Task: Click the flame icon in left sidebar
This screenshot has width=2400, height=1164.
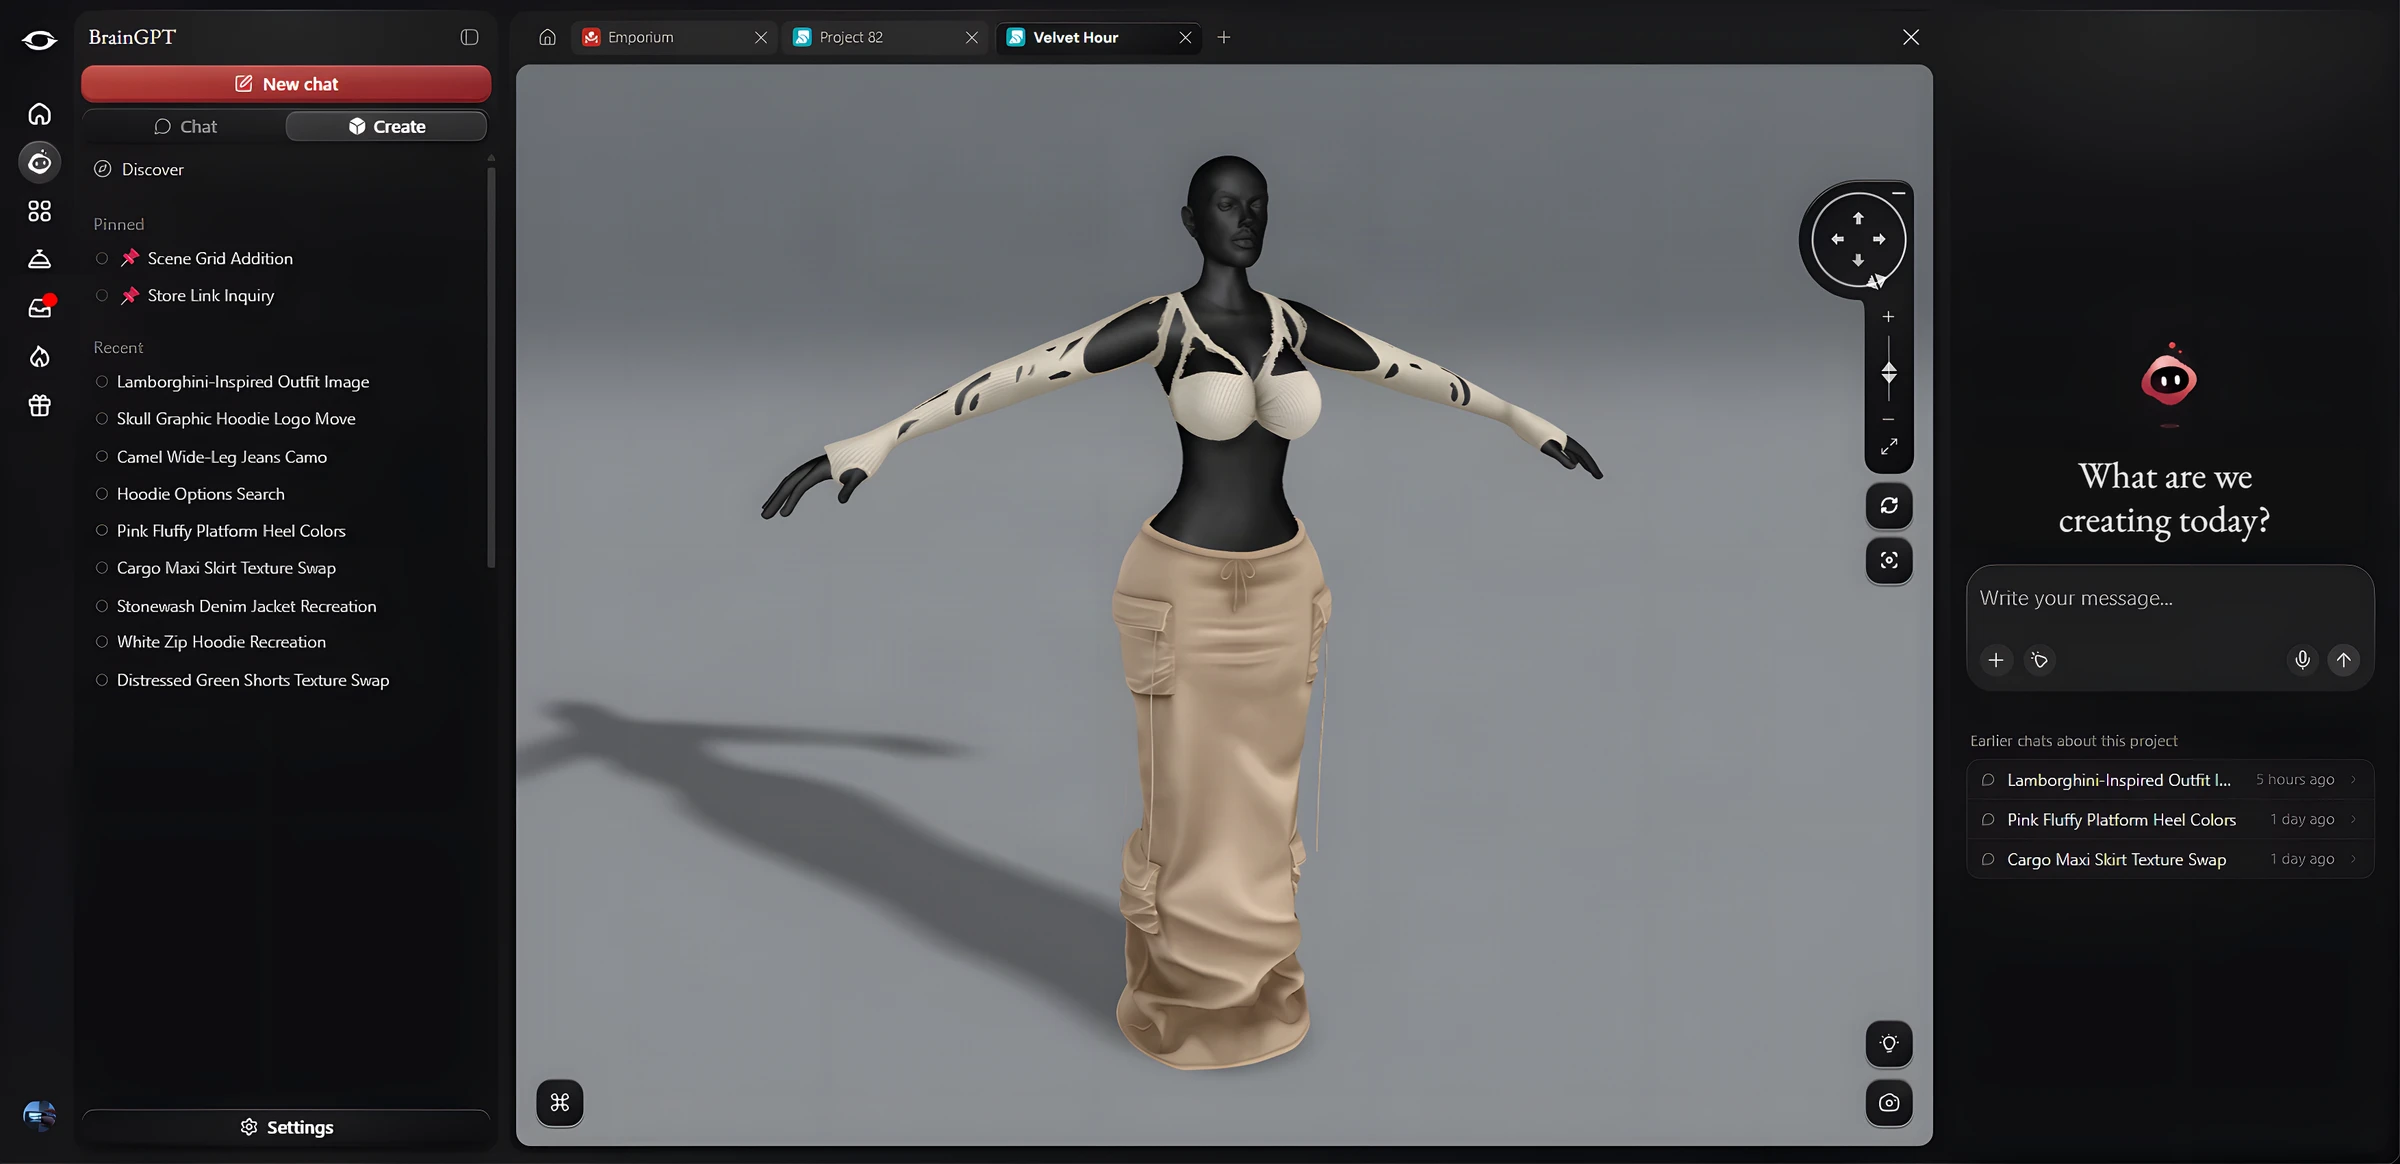Action: click(x=39, y=357)
